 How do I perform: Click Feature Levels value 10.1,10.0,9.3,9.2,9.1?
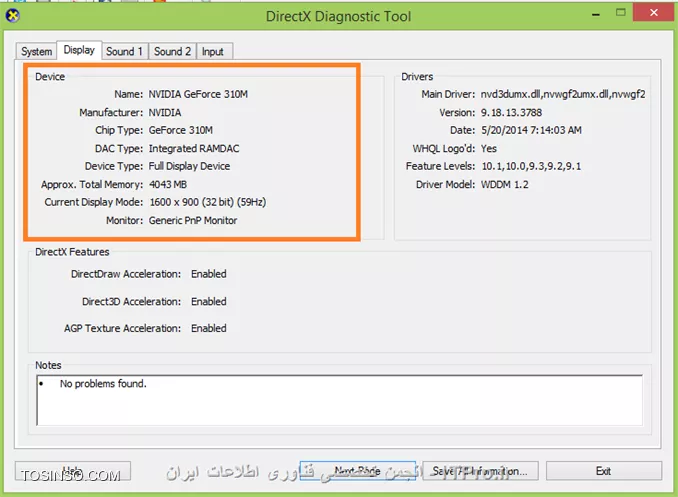(531, 166)
